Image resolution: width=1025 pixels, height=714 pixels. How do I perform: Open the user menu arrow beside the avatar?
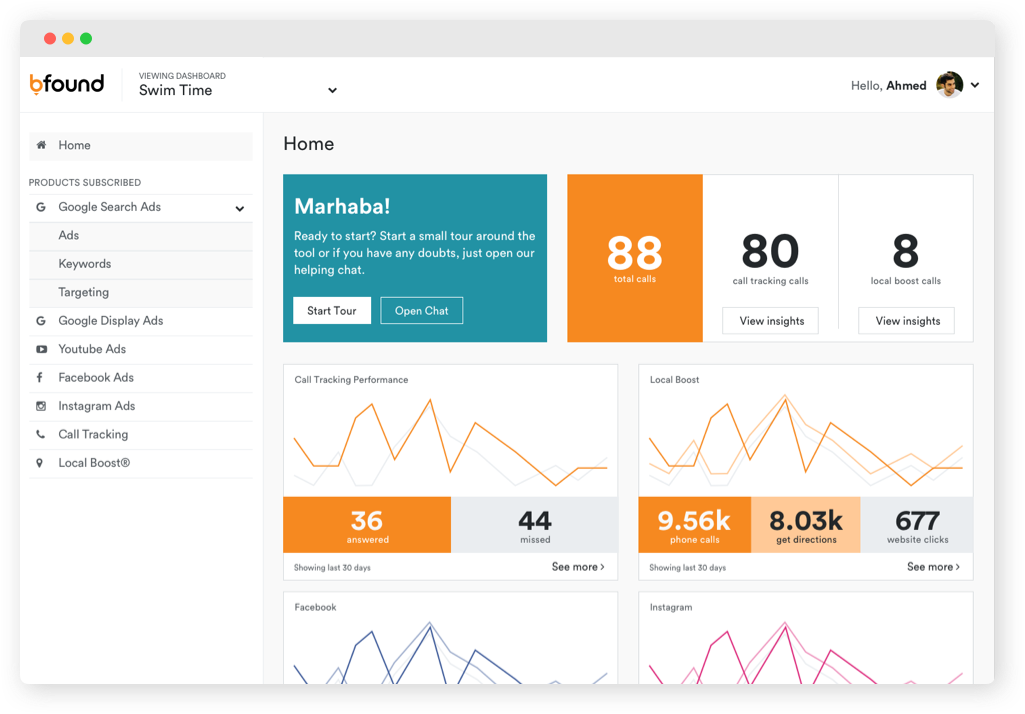coord(975,85)
